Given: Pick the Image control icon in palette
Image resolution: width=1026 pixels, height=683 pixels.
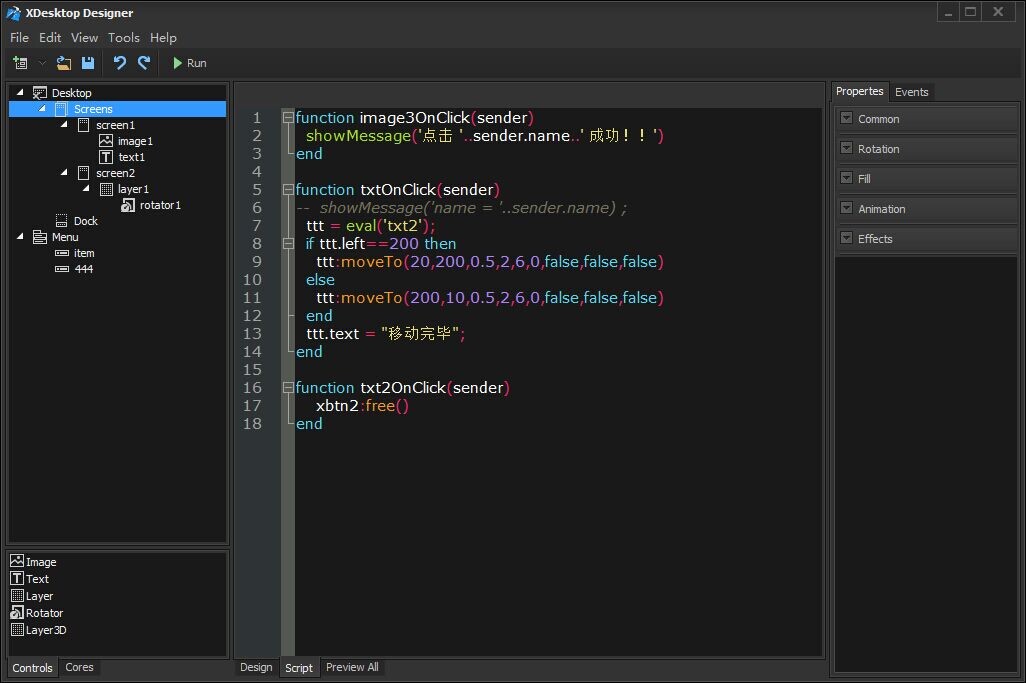Looking at the screenshot, I should (17, 561).
